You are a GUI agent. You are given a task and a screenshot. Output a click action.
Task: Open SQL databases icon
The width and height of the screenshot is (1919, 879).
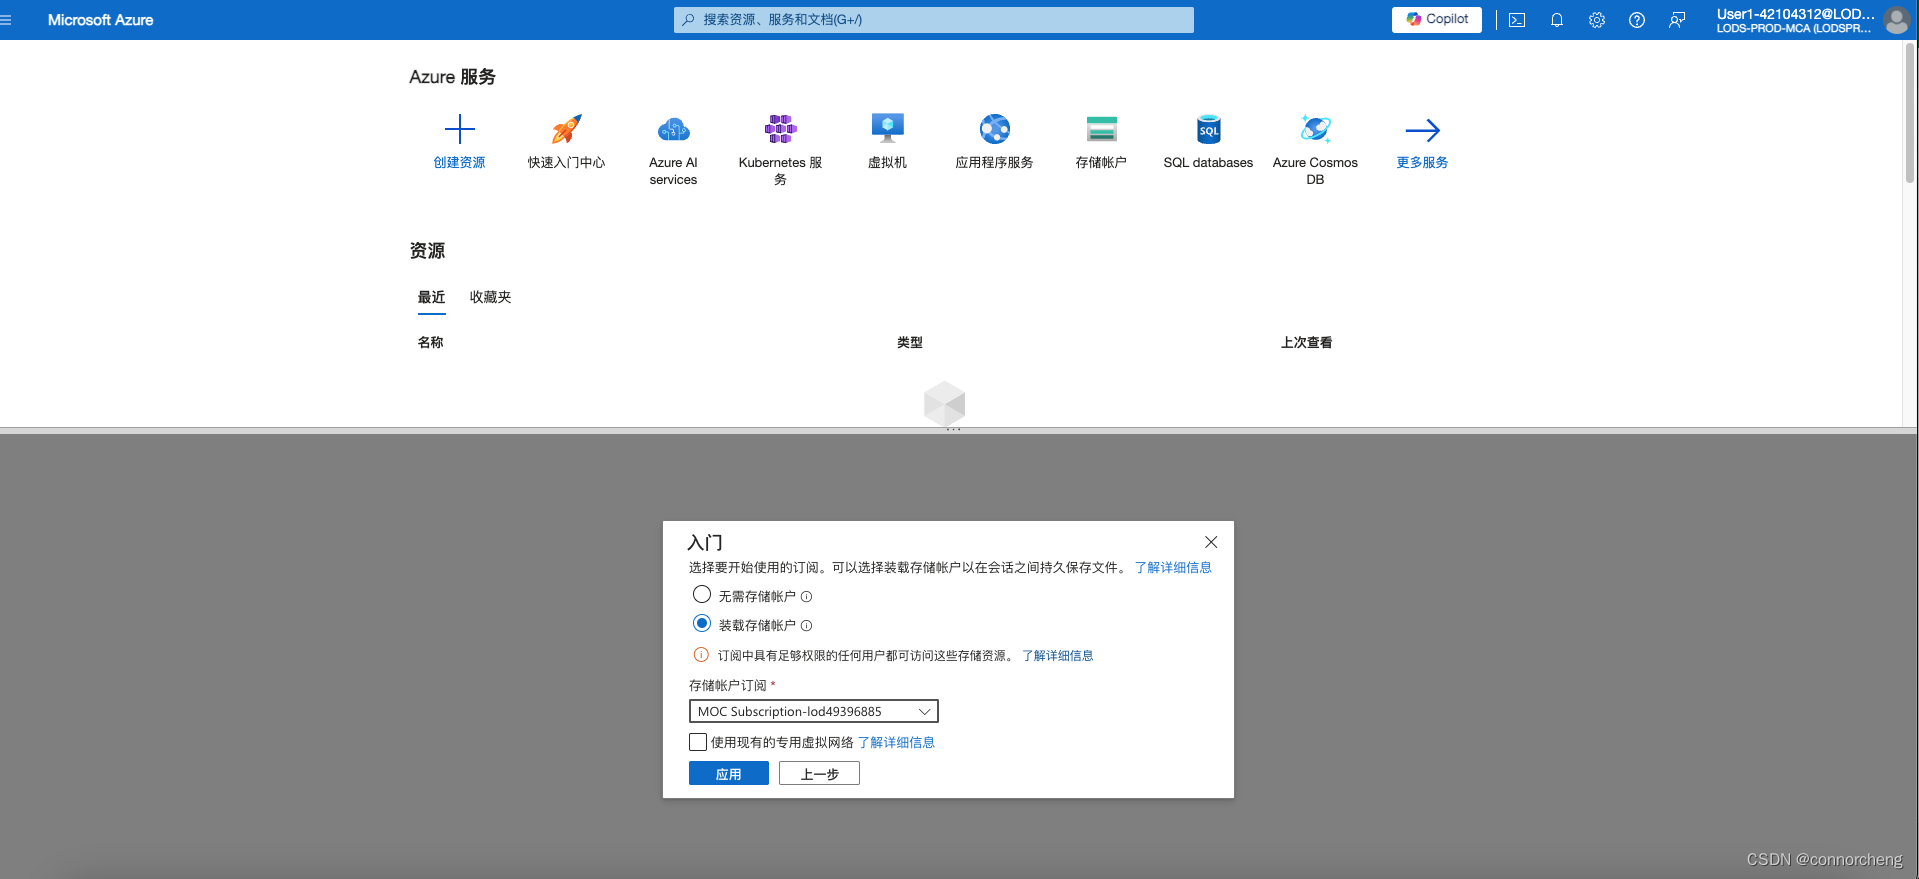click(1208, 129)
